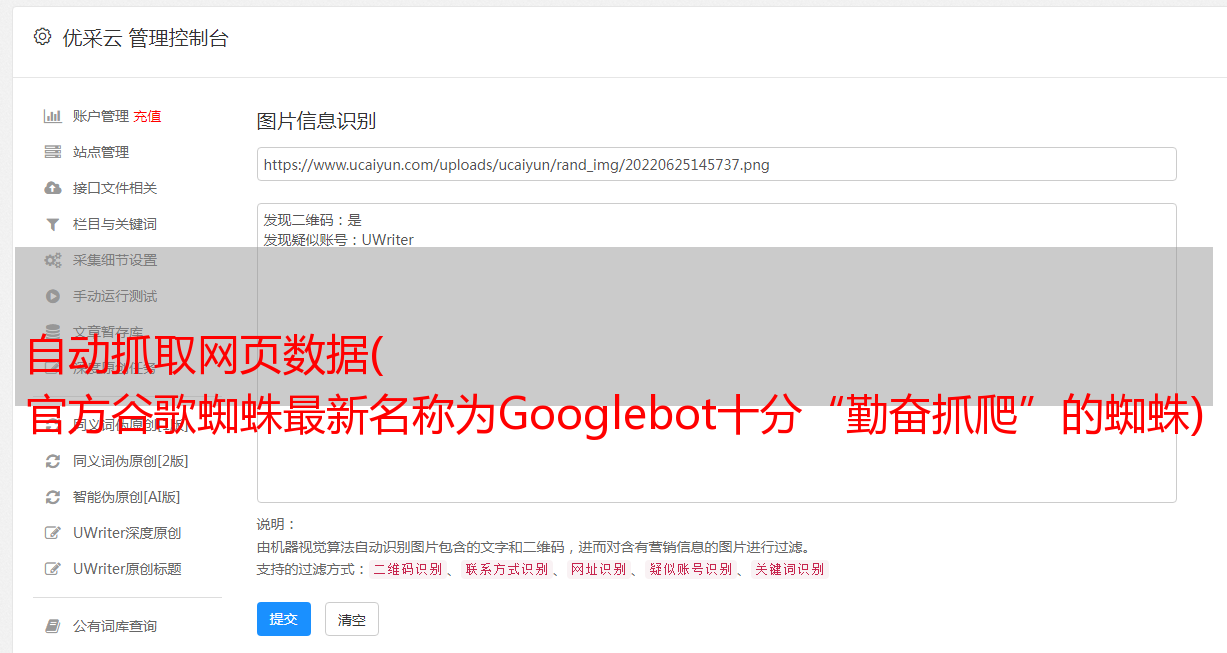1227x653 pixels.
Task: Click the 发现疑似账号：UWriter result line
Action: coord(339,240)
